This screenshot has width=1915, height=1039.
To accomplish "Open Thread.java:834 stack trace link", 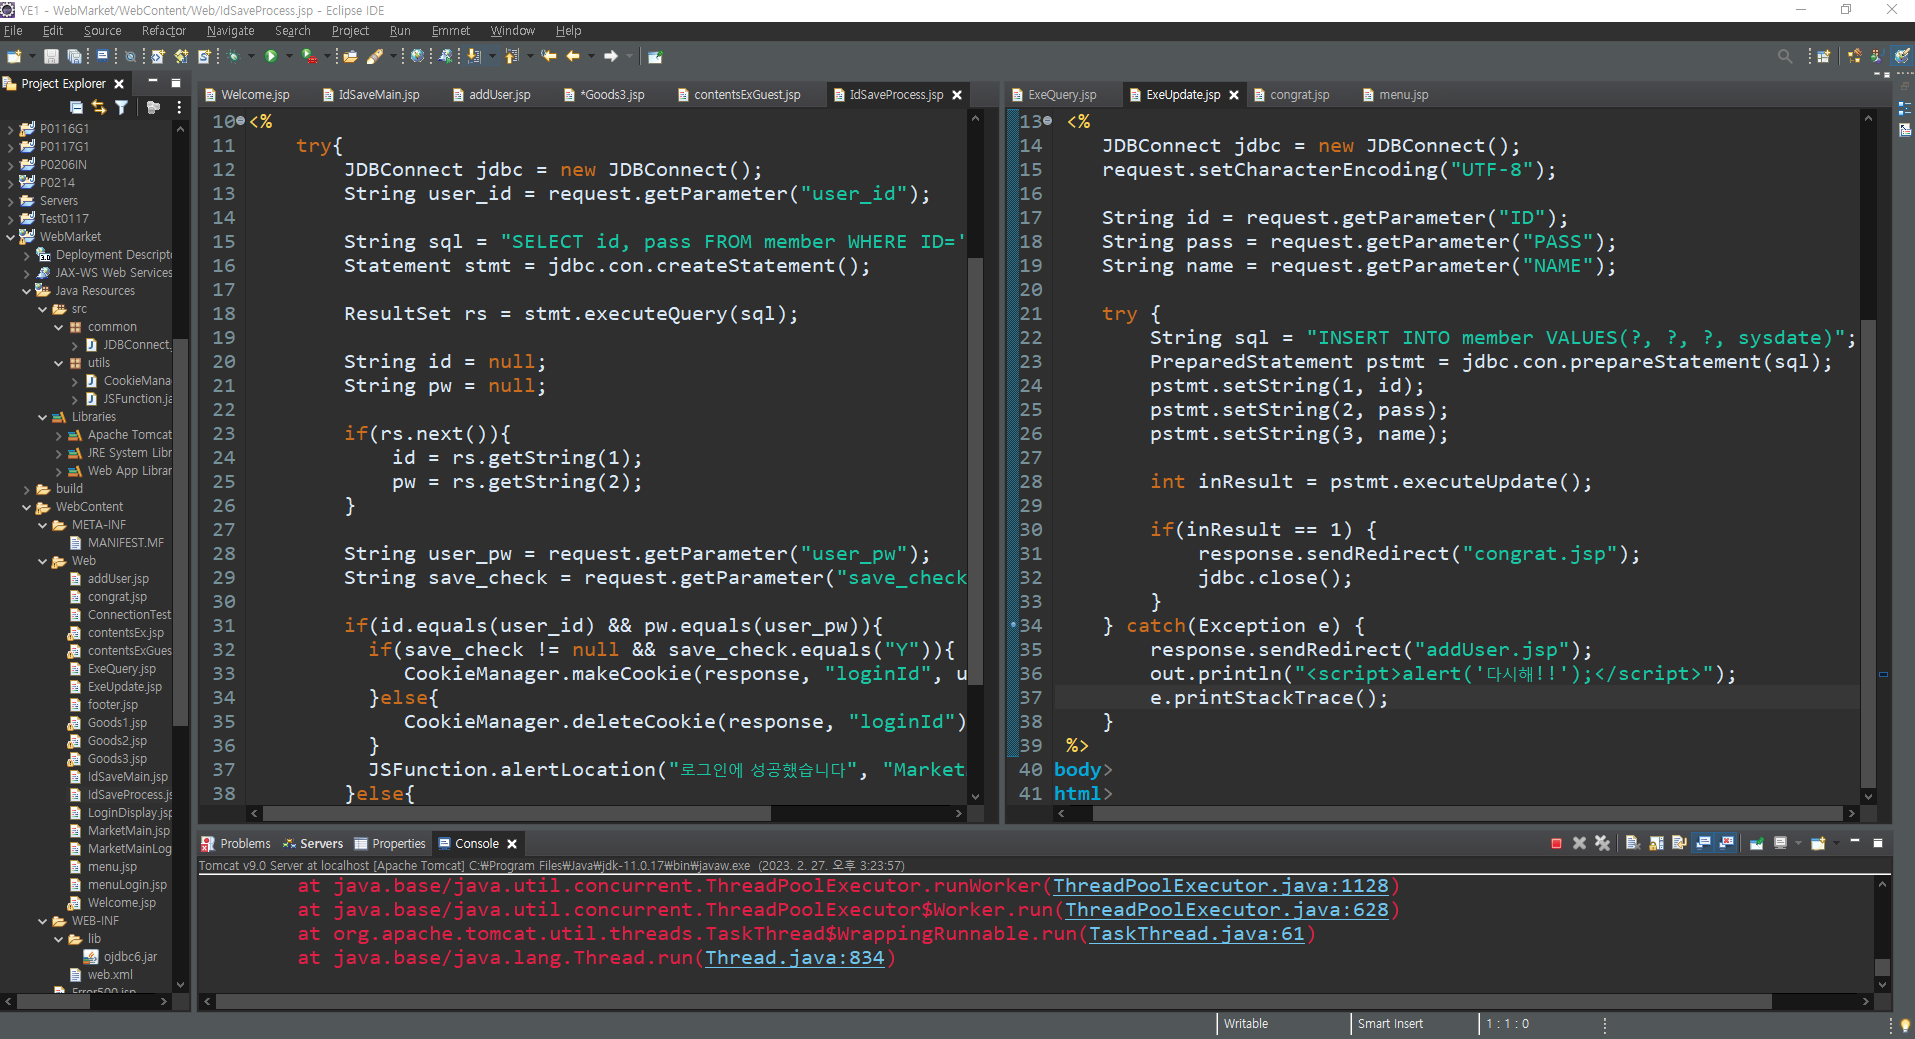I will coord(794,958).
